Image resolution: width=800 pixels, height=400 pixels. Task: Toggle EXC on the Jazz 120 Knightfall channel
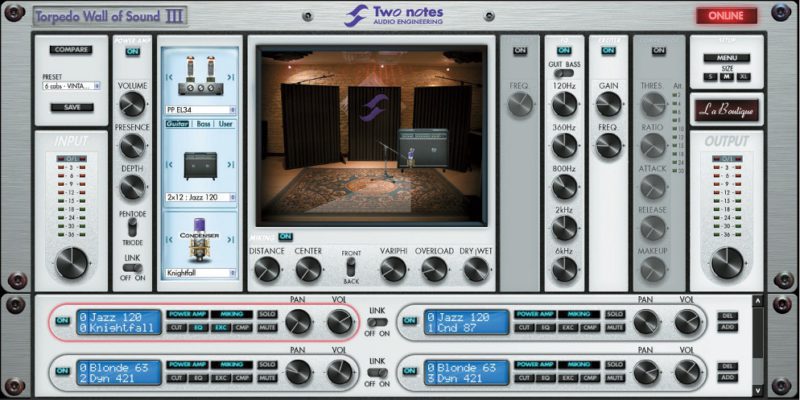220,328
